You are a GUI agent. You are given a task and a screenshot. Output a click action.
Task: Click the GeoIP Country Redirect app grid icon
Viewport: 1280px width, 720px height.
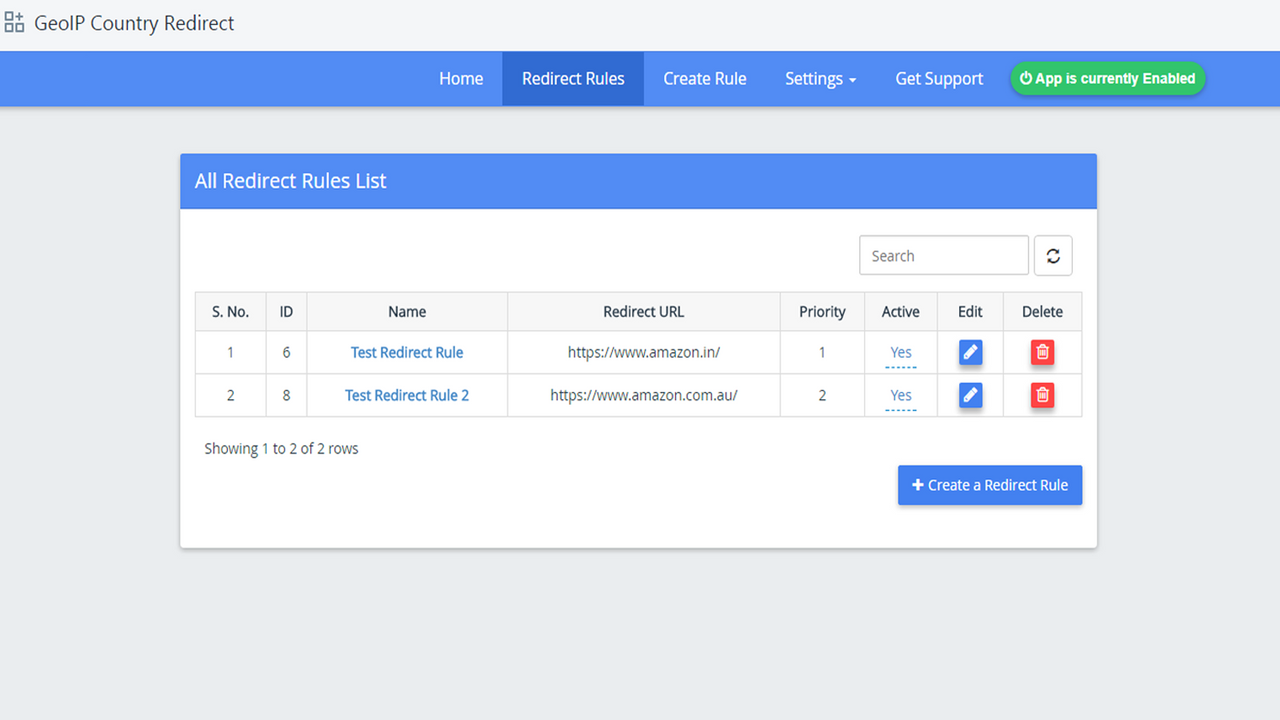pyautogui.click(x=14, y=23)
